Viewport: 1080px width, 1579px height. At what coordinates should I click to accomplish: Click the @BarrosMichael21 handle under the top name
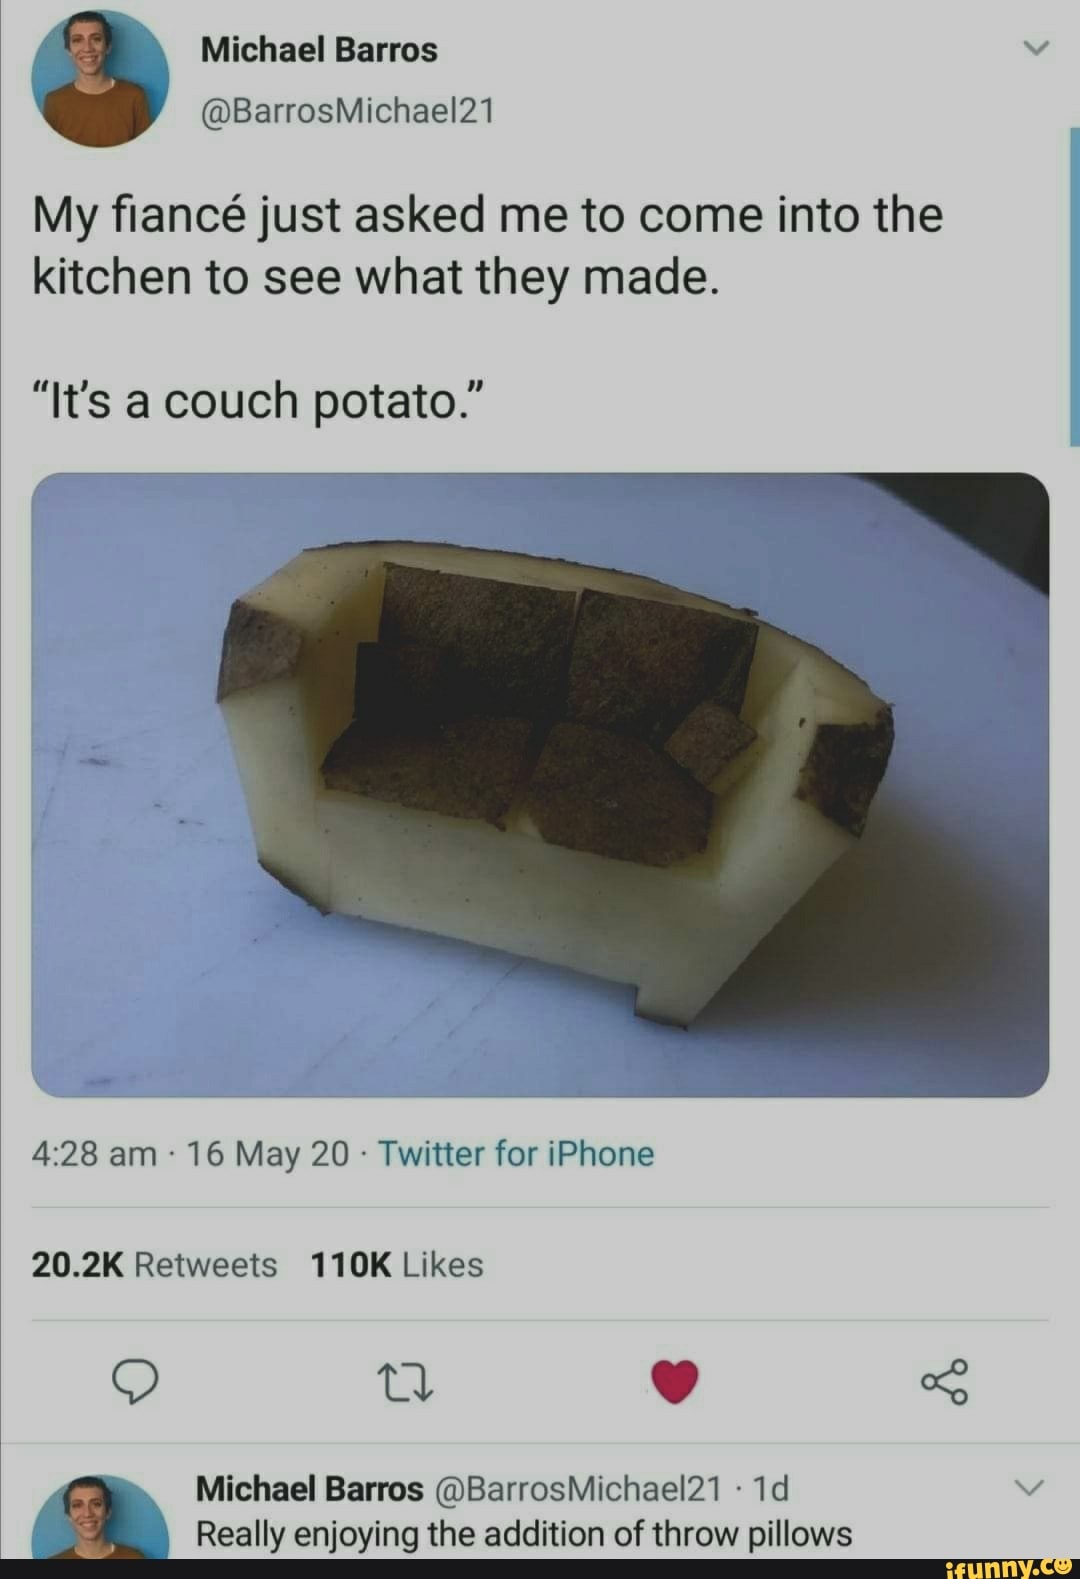coord(348,110)
